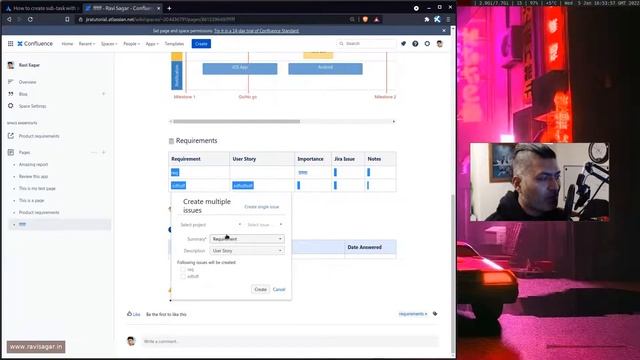Tick the 'req' issue checkbox
This screenshot has width=640, height=360.
pyautogui.click(x=183, y=269)
